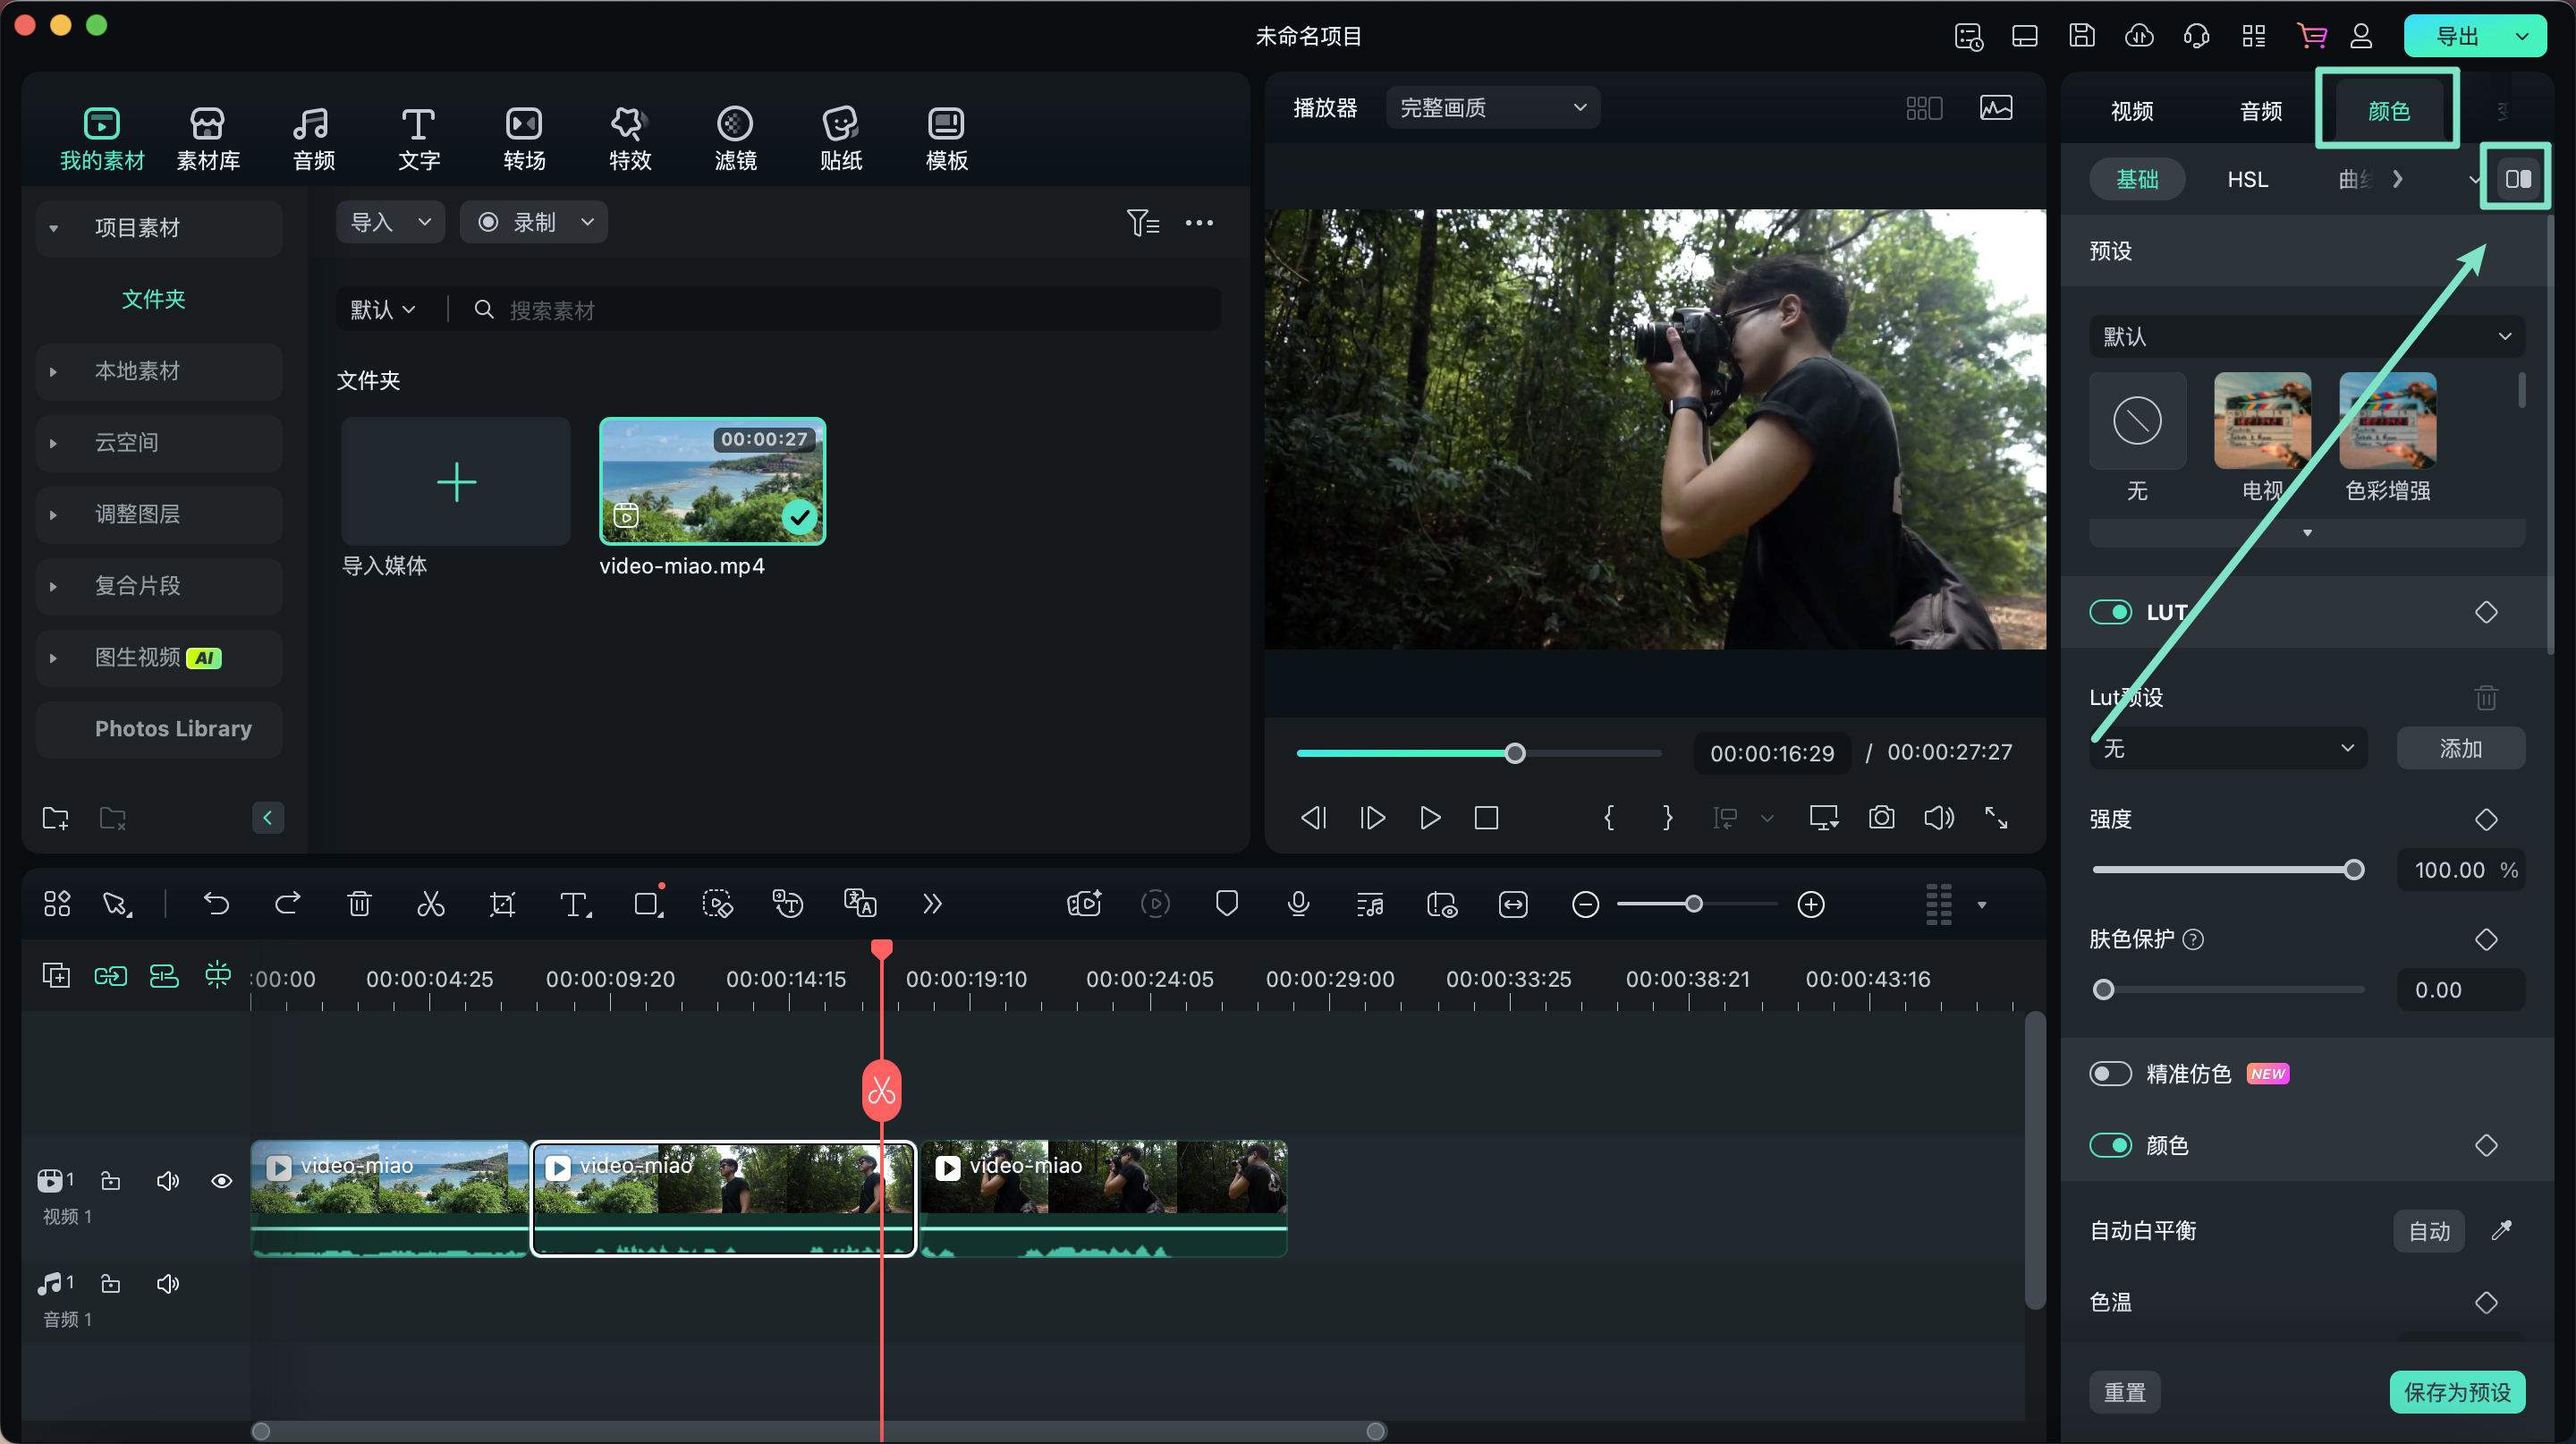Toggle the before/after comparison view icon
Viewport: 2576px width, 1444px height.
click(2517, 179)
